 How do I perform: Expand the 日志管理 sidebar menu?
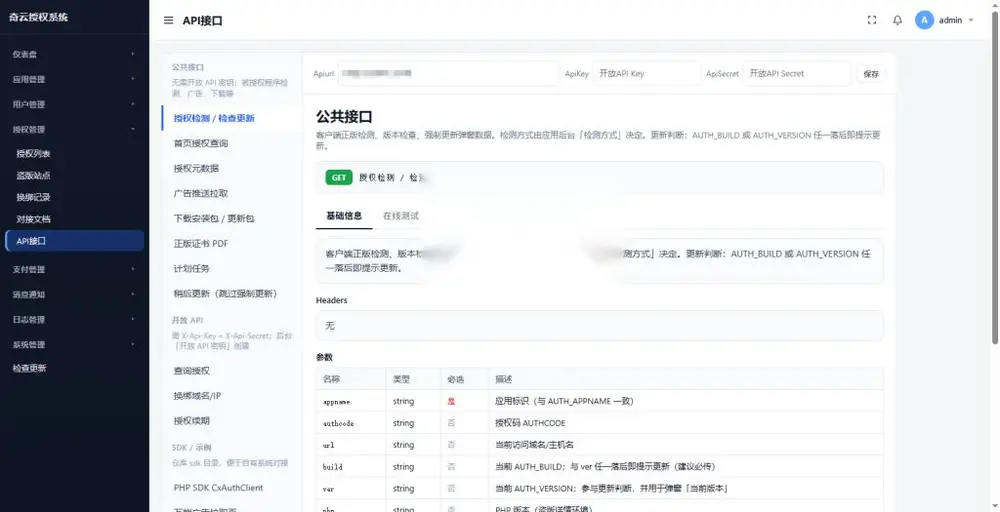click(x=75, y=319)
